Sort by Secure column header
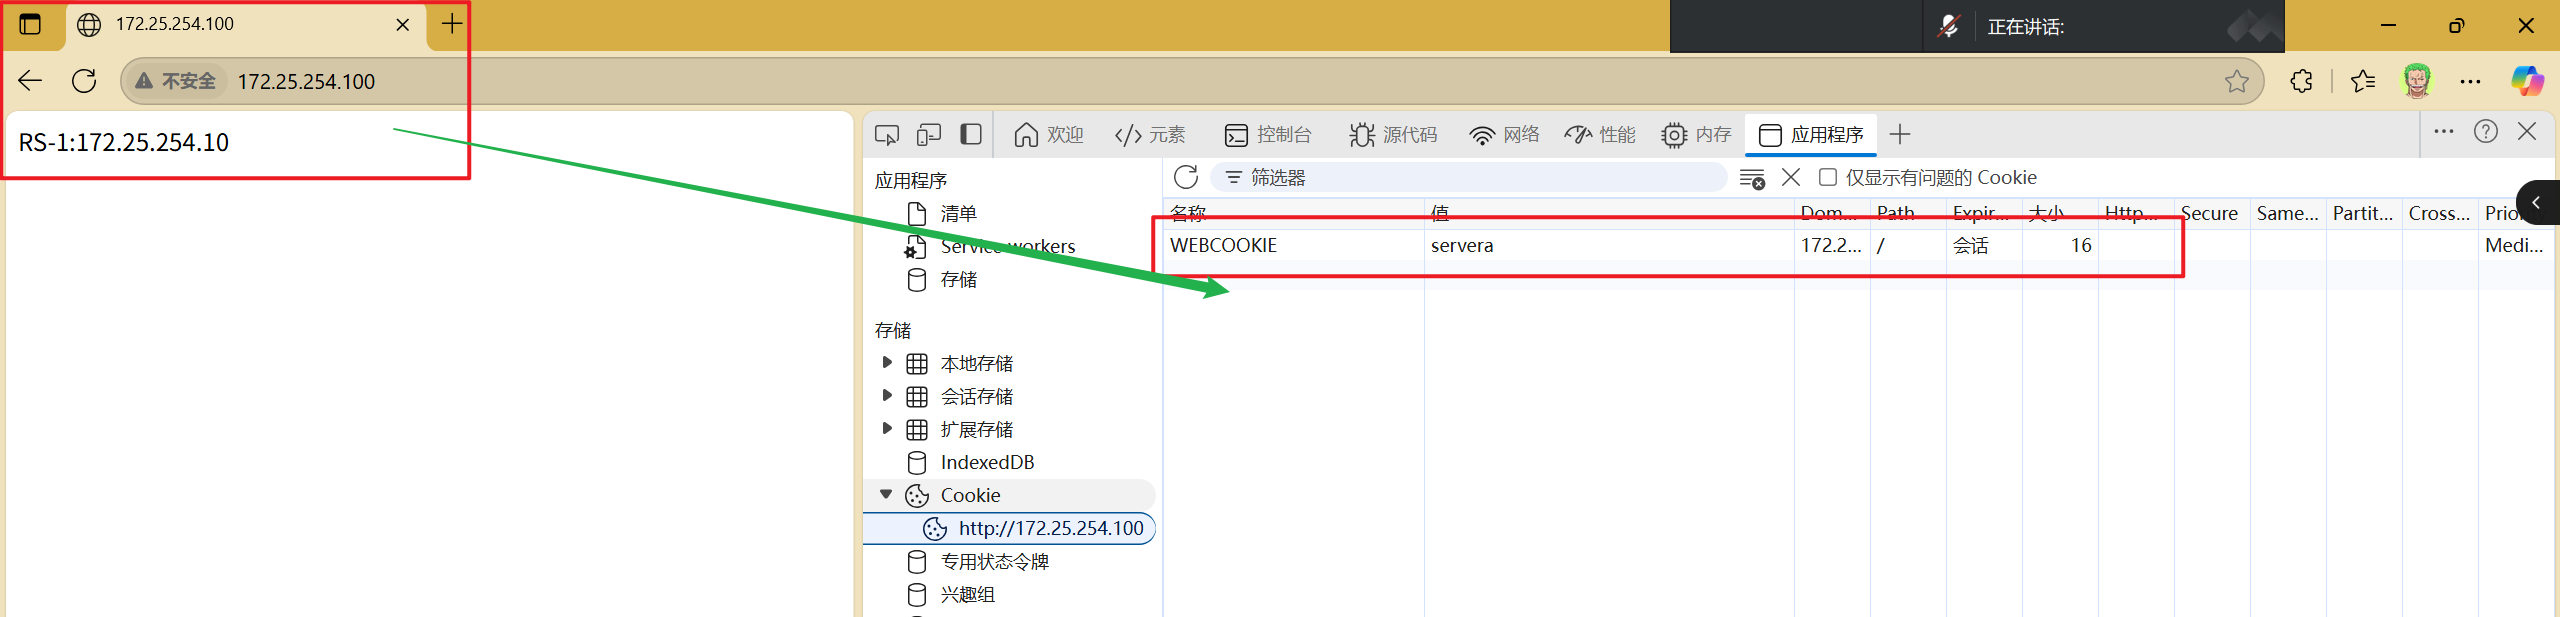Screen dimensions: 2560x617 tap(2212, 213)
